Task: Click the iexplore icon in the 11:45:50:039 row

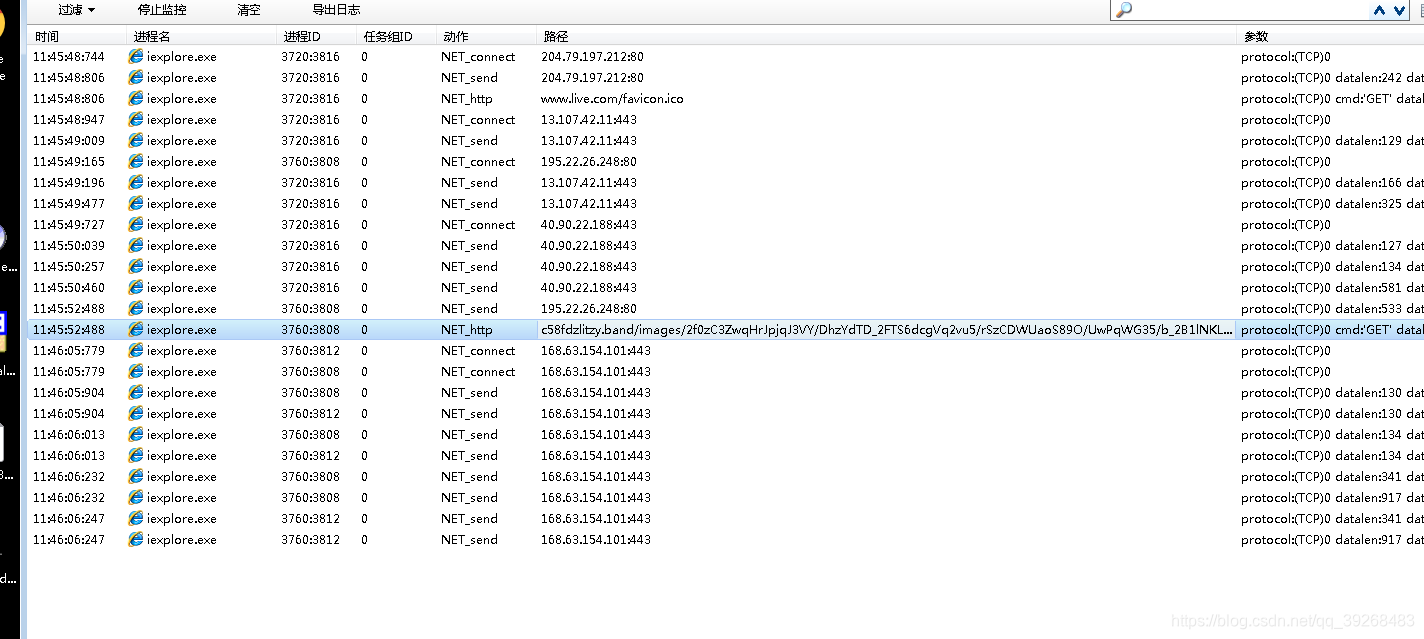Action: [x=136, y=245]
